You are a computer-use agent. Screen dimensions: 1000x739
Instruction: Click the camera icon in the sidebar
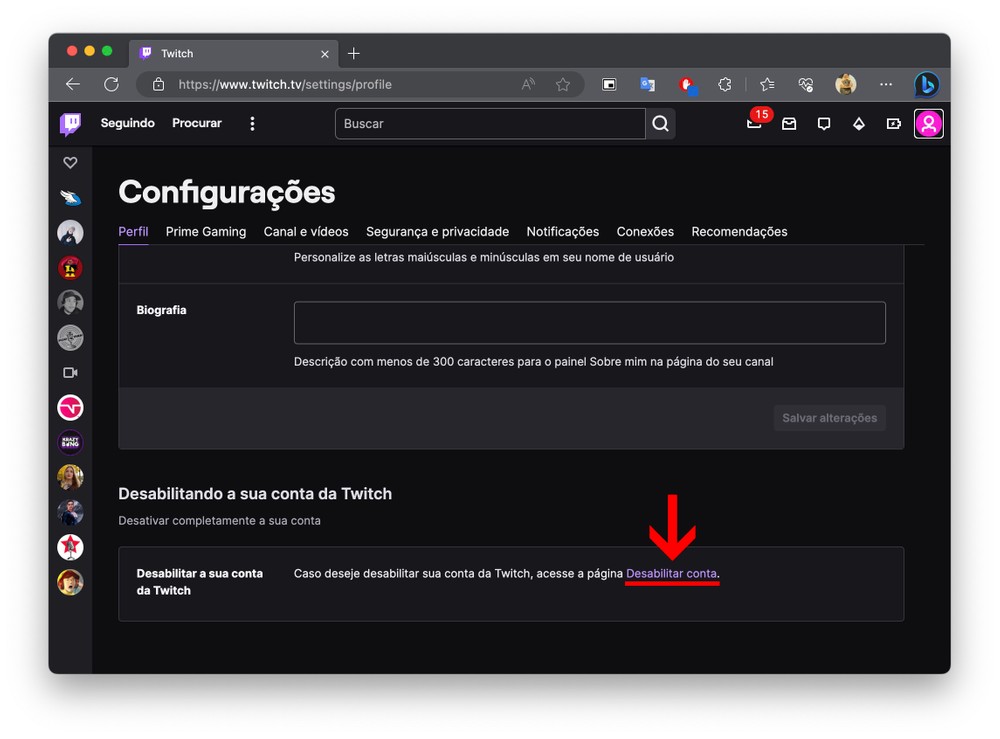[70, 372]
